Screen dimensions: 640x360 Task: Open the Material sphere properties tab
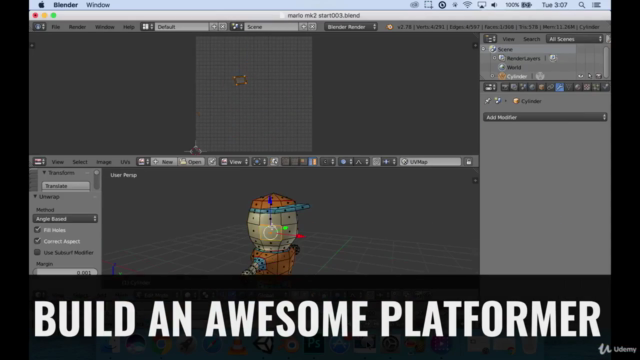point(578,87)
